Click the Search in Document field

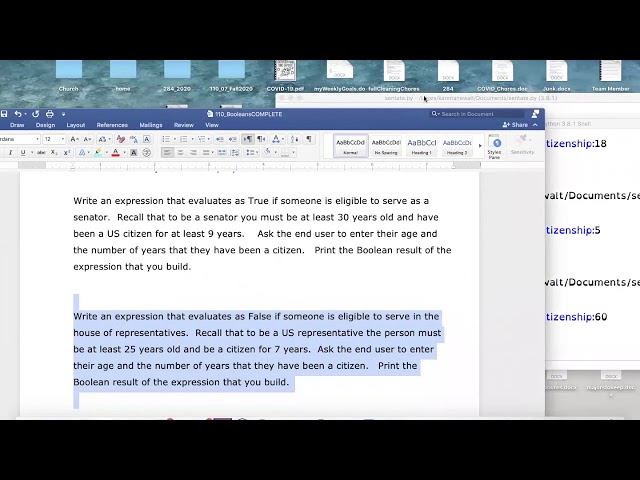tap(478, 114)
